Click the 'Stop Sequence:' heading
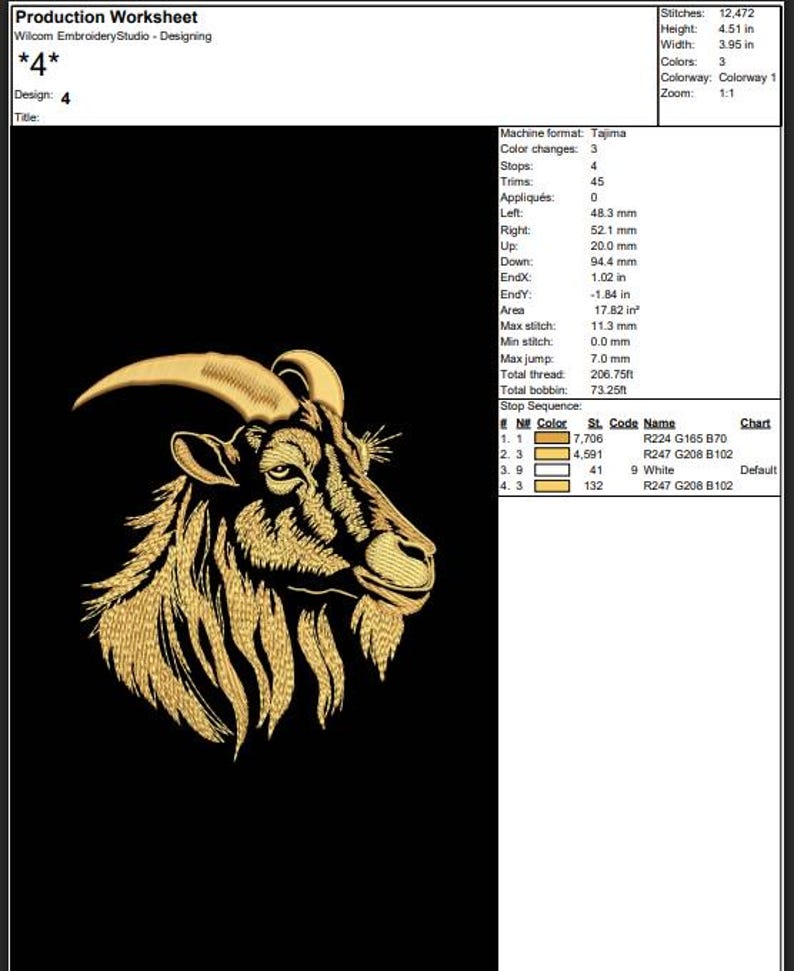 click(x=541, y=406)
